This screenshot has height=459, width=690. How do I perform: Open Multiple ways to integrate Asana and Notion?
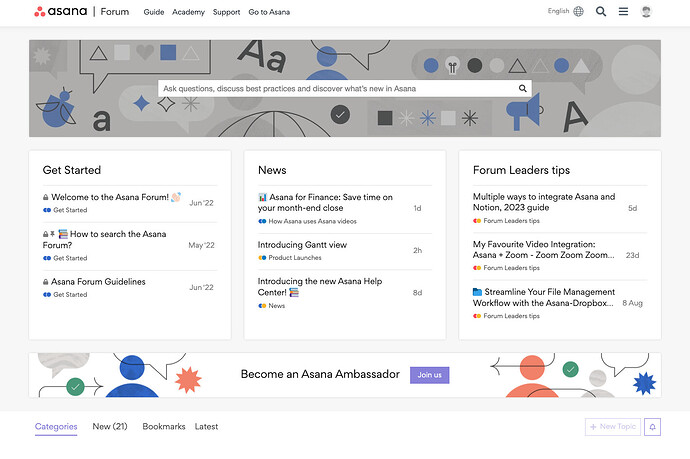[544, 202]
